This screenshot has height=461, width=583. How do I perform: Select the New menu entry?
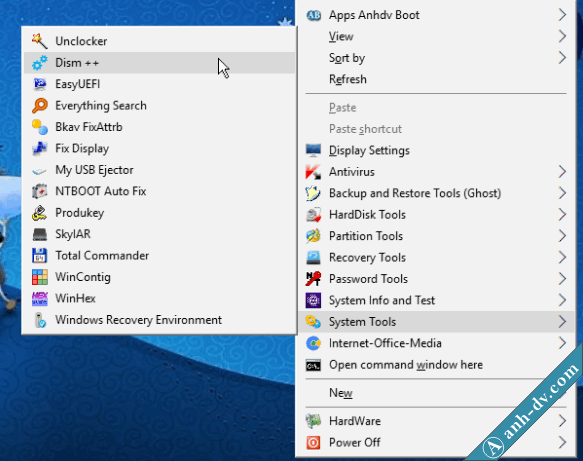point(435,393)
